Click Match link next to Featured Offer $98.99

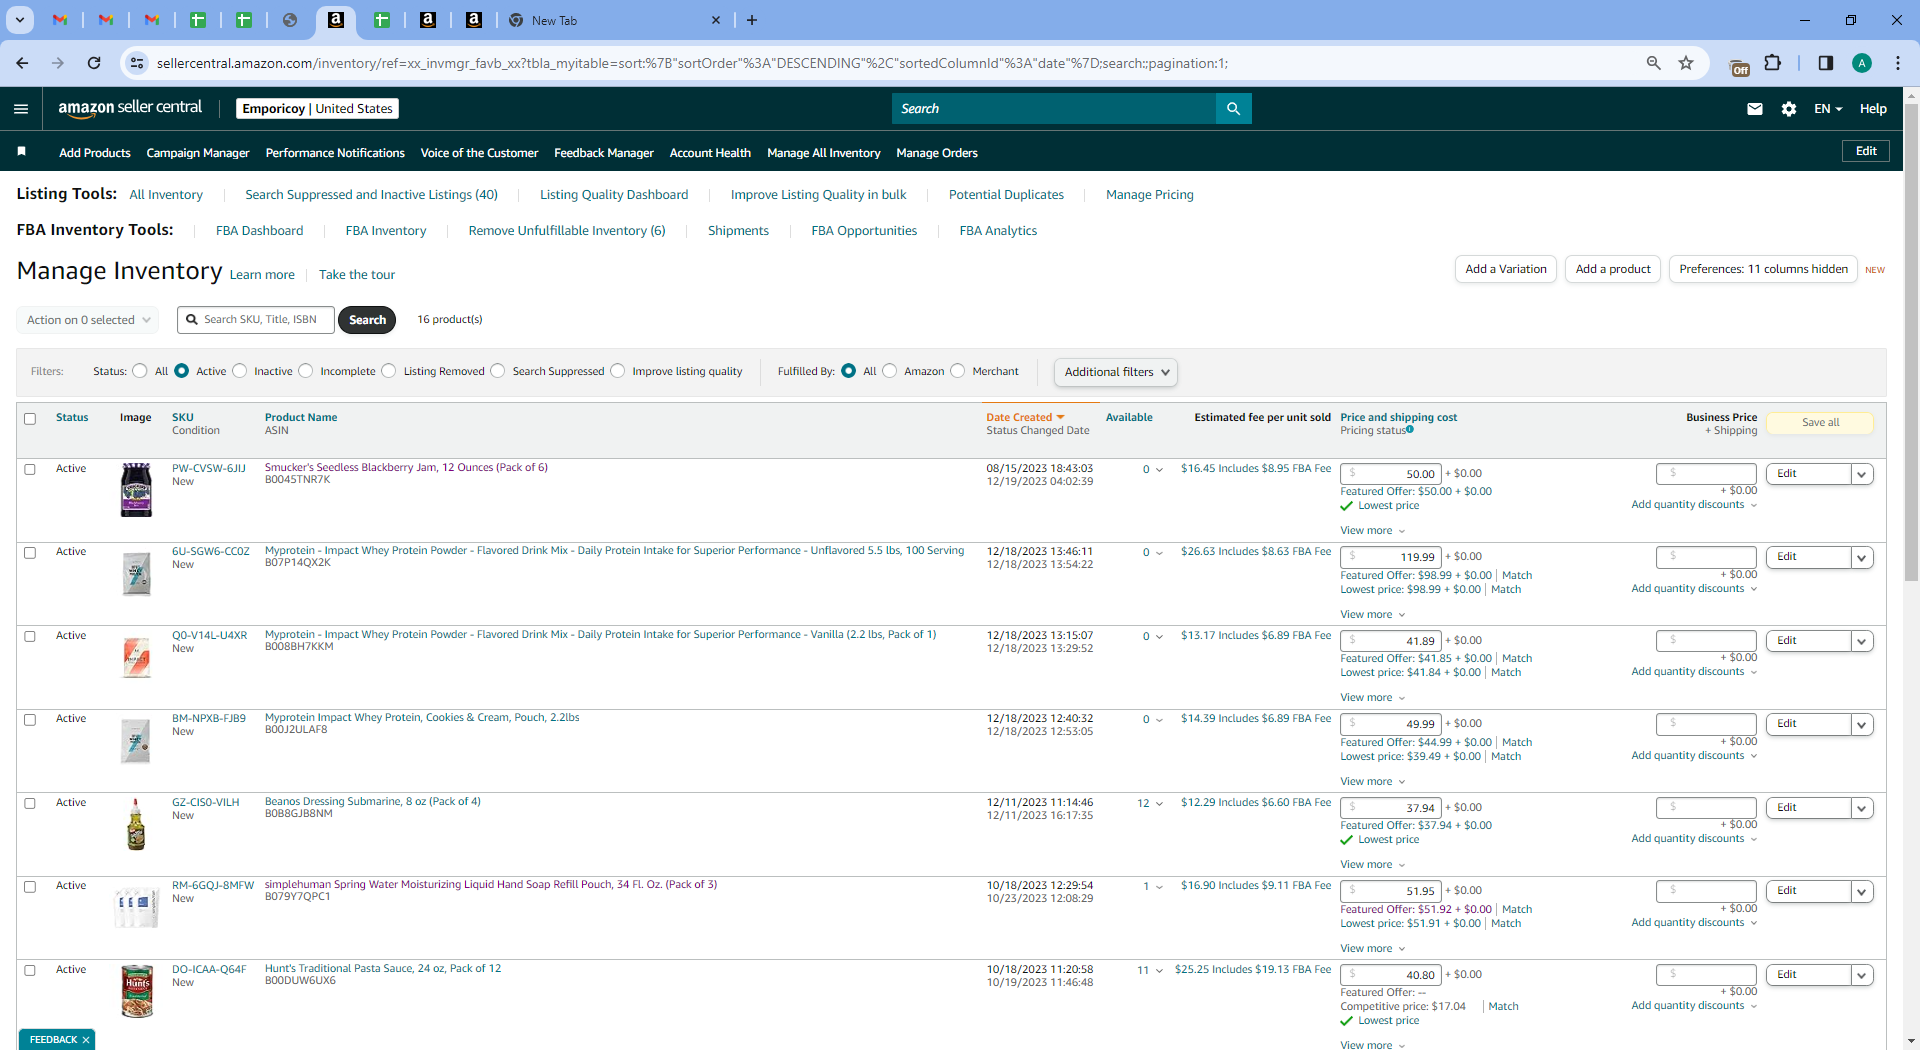[x=1517, y=575]
